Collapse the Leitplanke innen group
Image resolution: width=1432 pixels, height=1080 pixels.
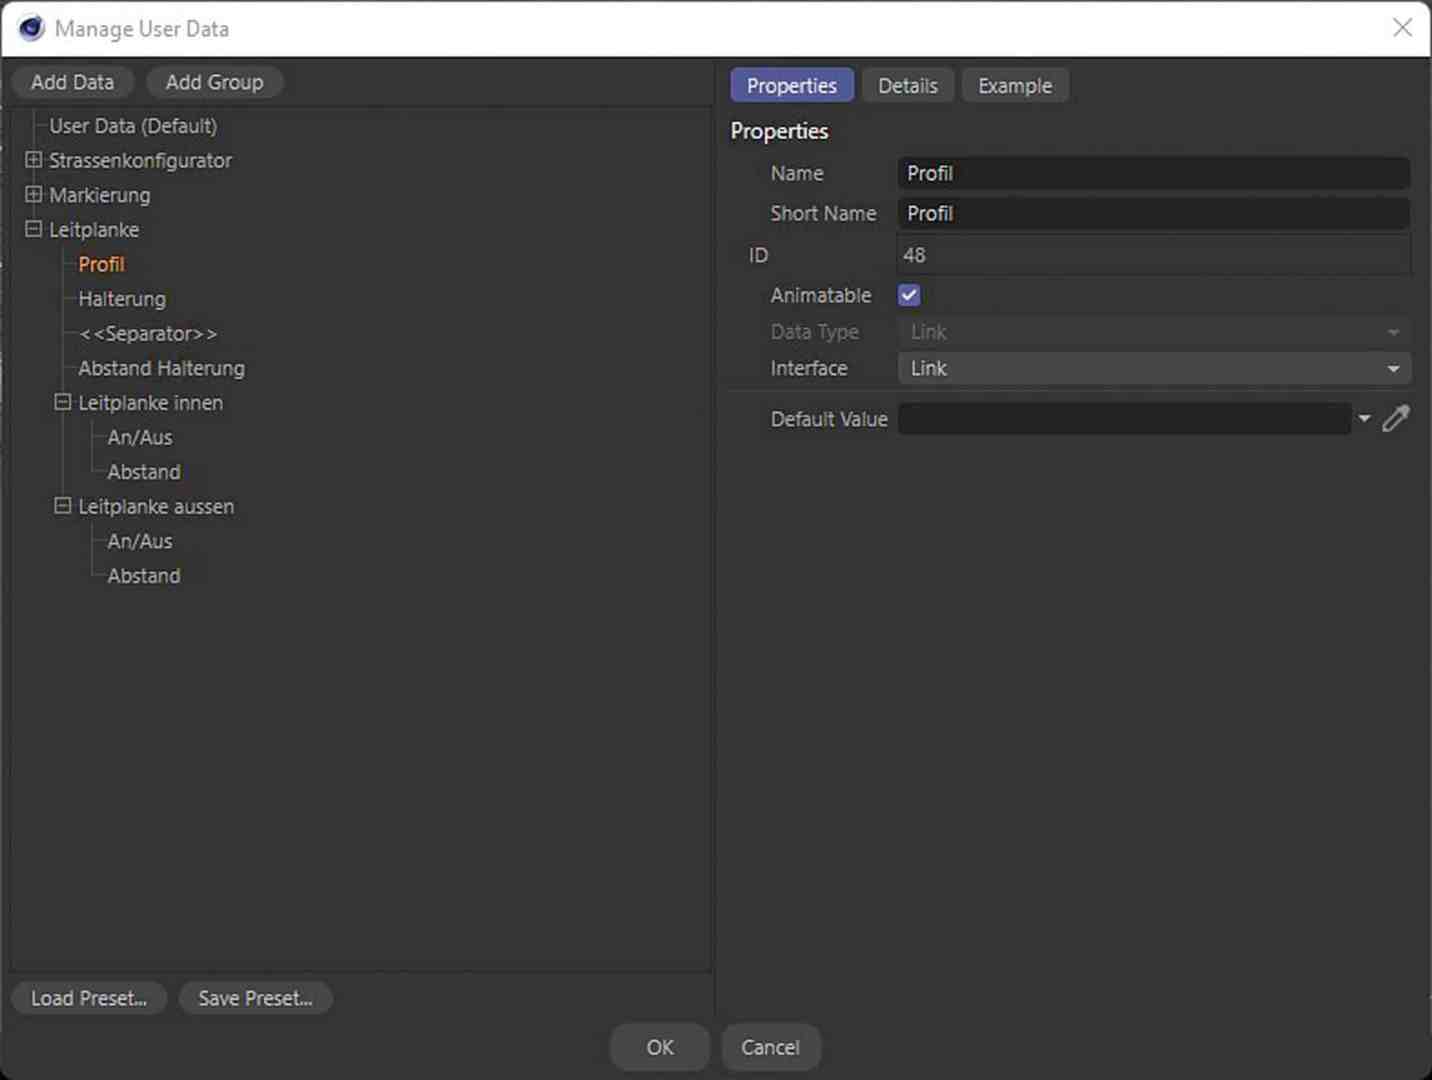tap(62, 402)
